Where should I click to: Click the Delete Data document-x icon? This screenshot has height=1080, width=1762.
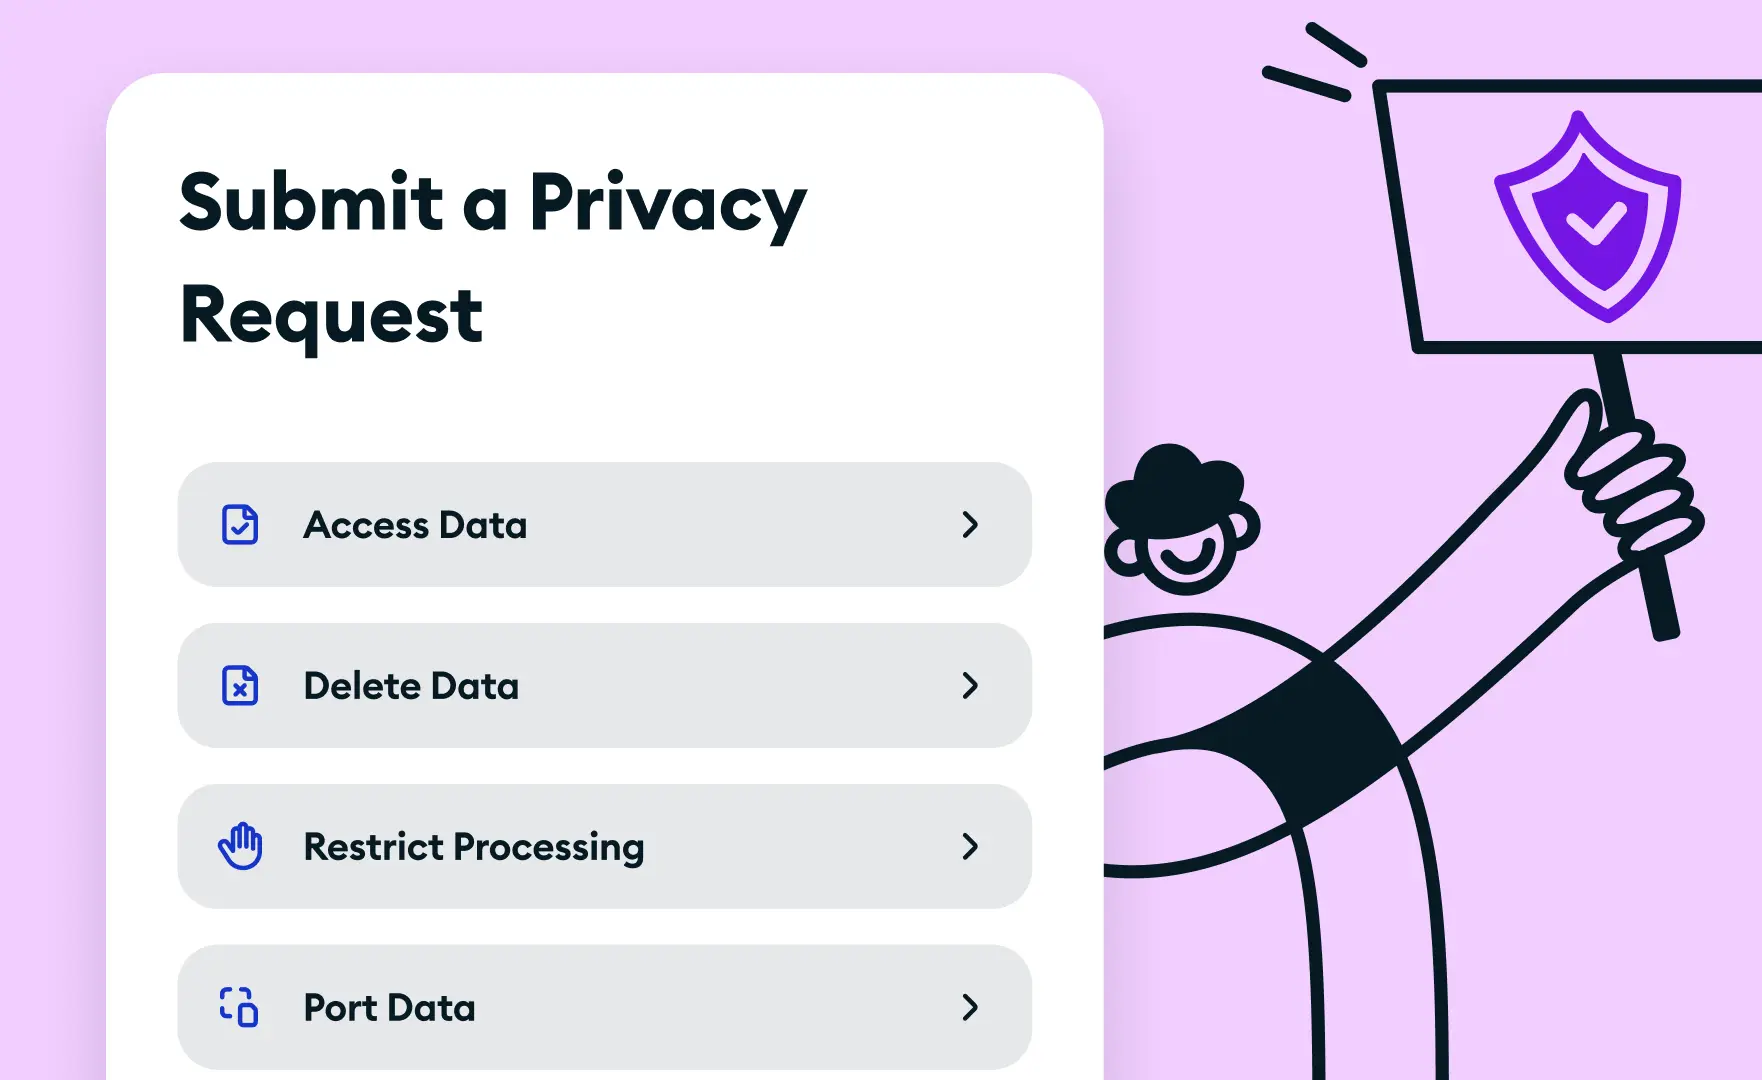pos(238,686)
